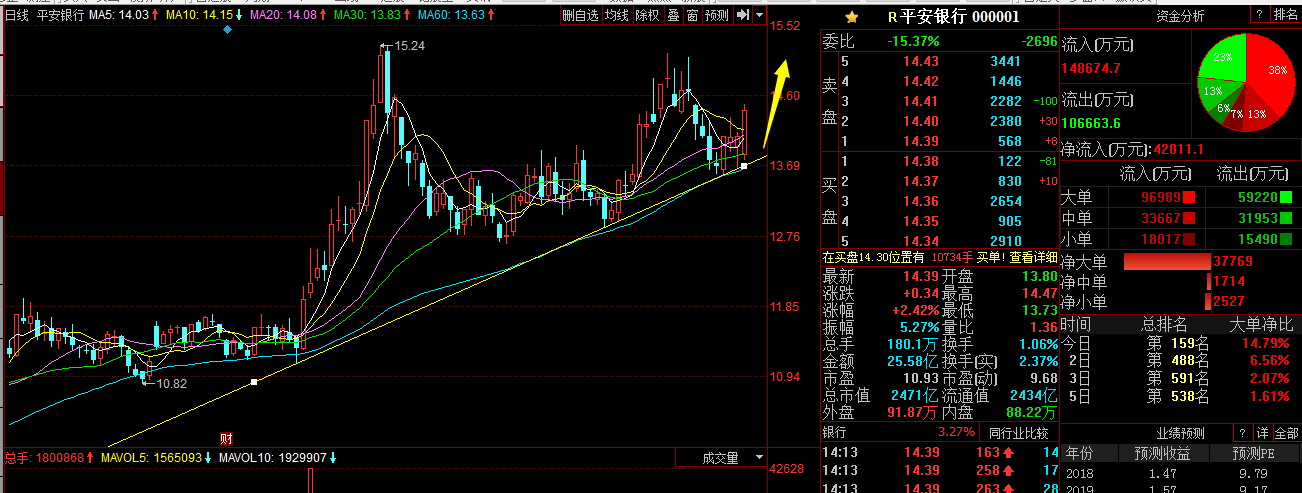Click the 财 marker on the chart
Screen dimensions: 1302x493
point(226,438)
